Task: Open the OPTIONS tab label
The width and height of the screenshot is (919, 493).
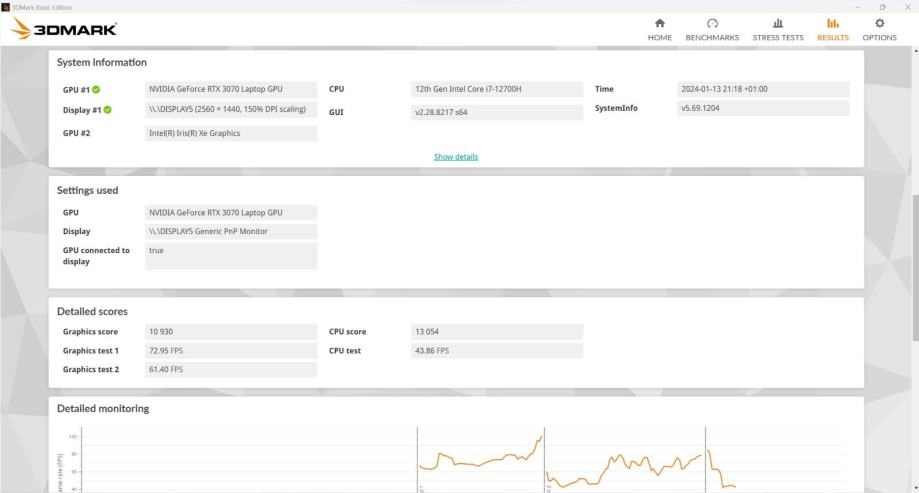Action: pos(879,38)
